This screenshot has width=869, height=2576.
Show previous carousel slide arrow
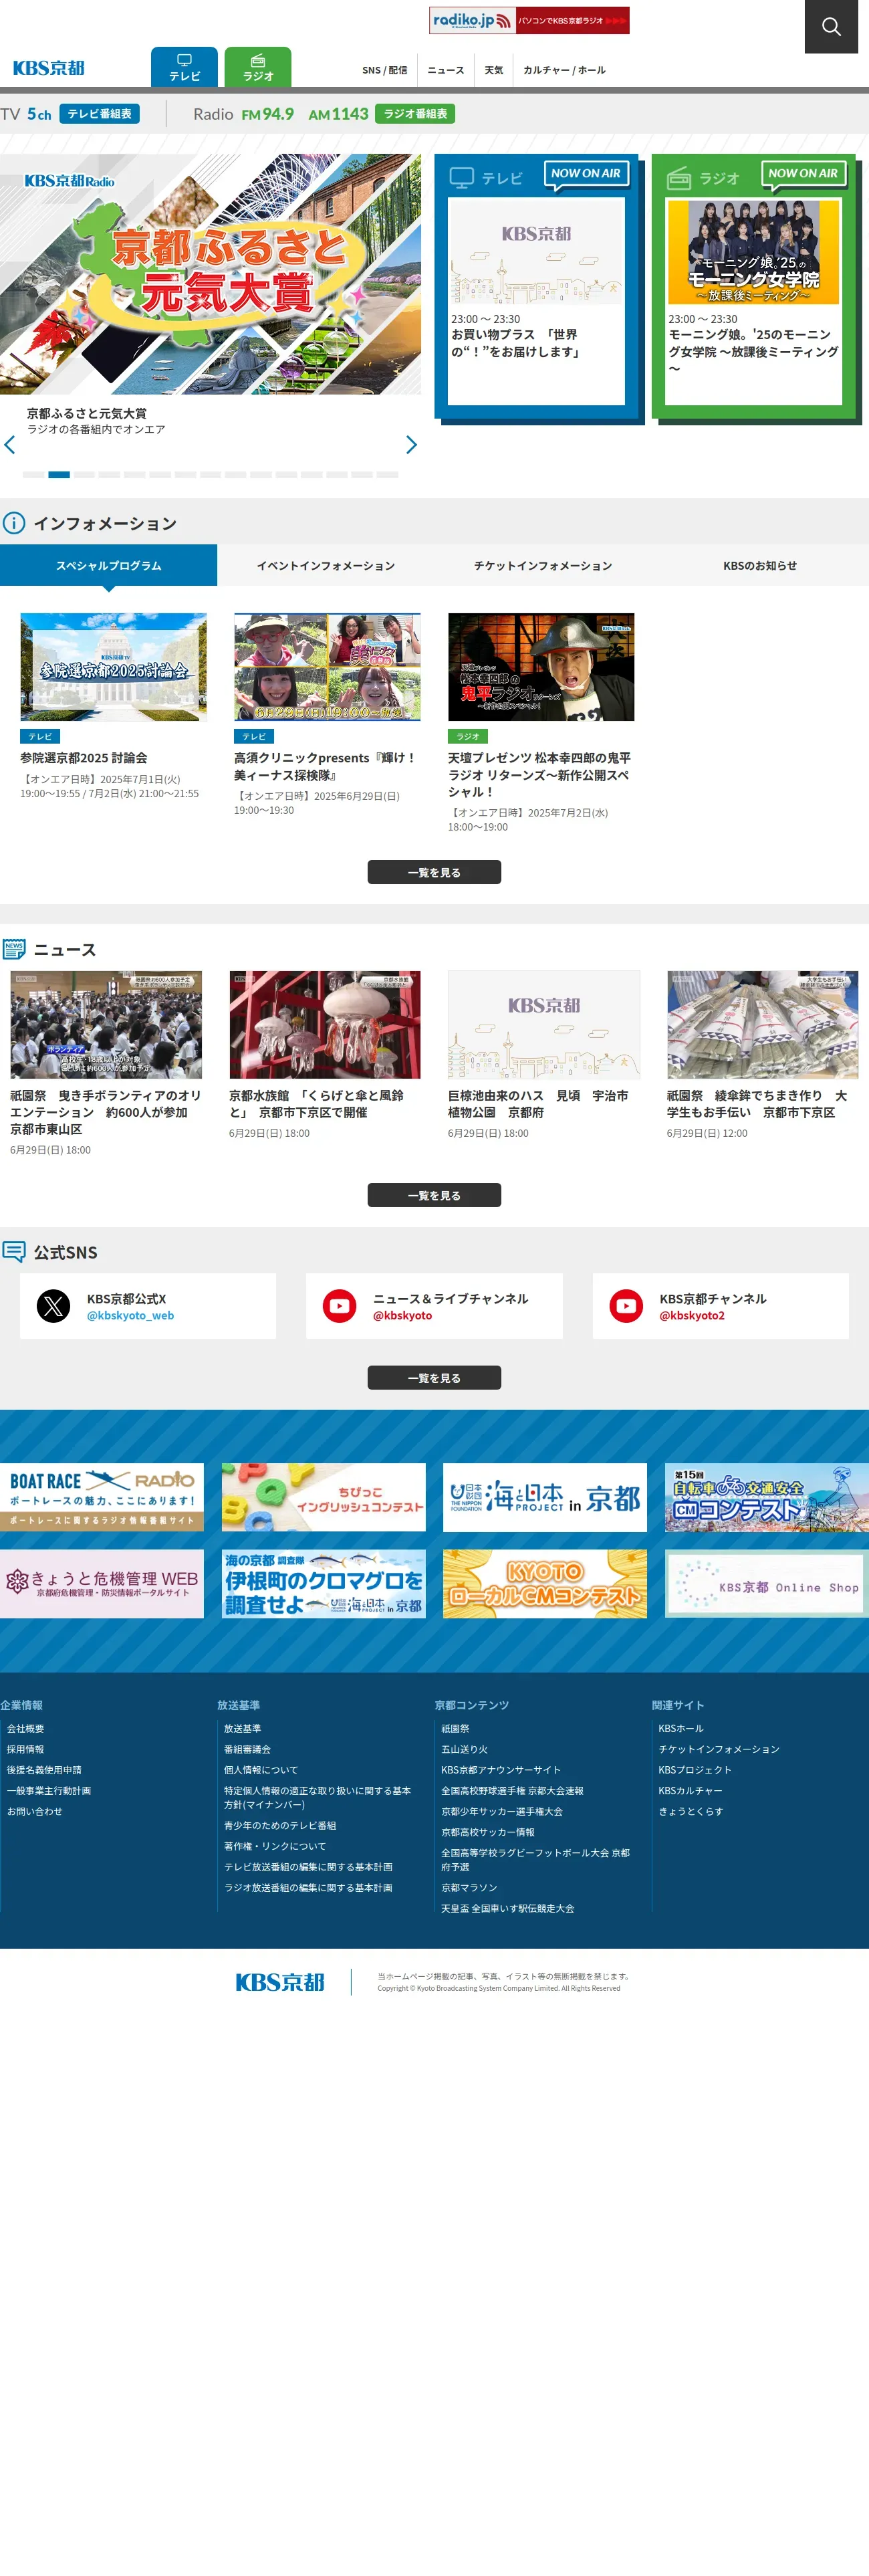[10, 445]
